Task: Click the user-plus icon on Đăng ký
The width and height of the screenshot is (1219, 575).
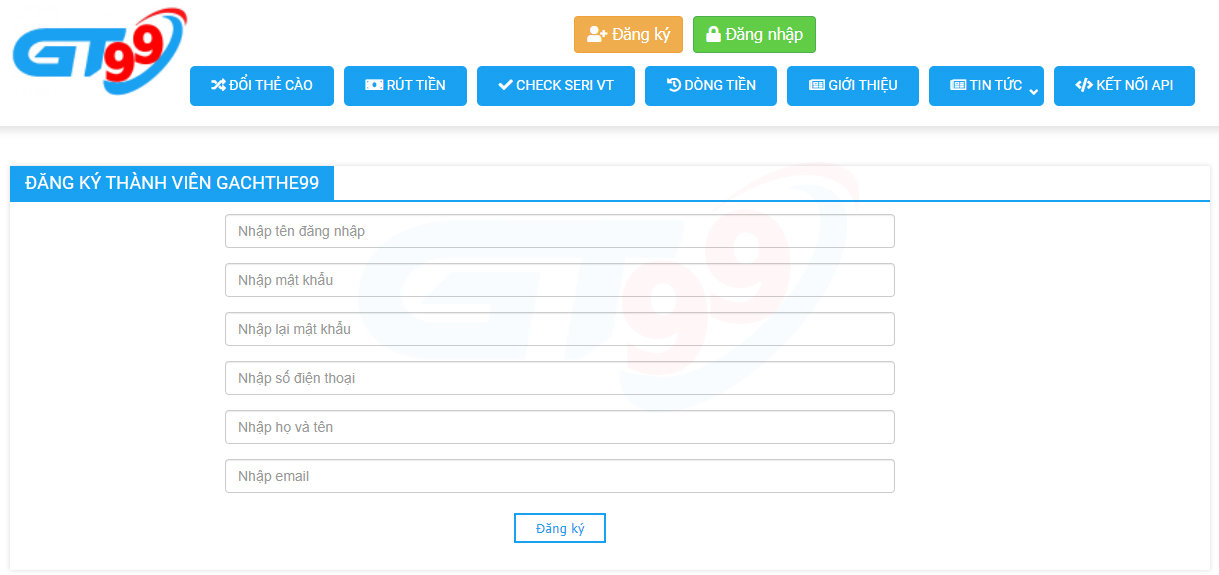Action: click(x=597, y=35)
